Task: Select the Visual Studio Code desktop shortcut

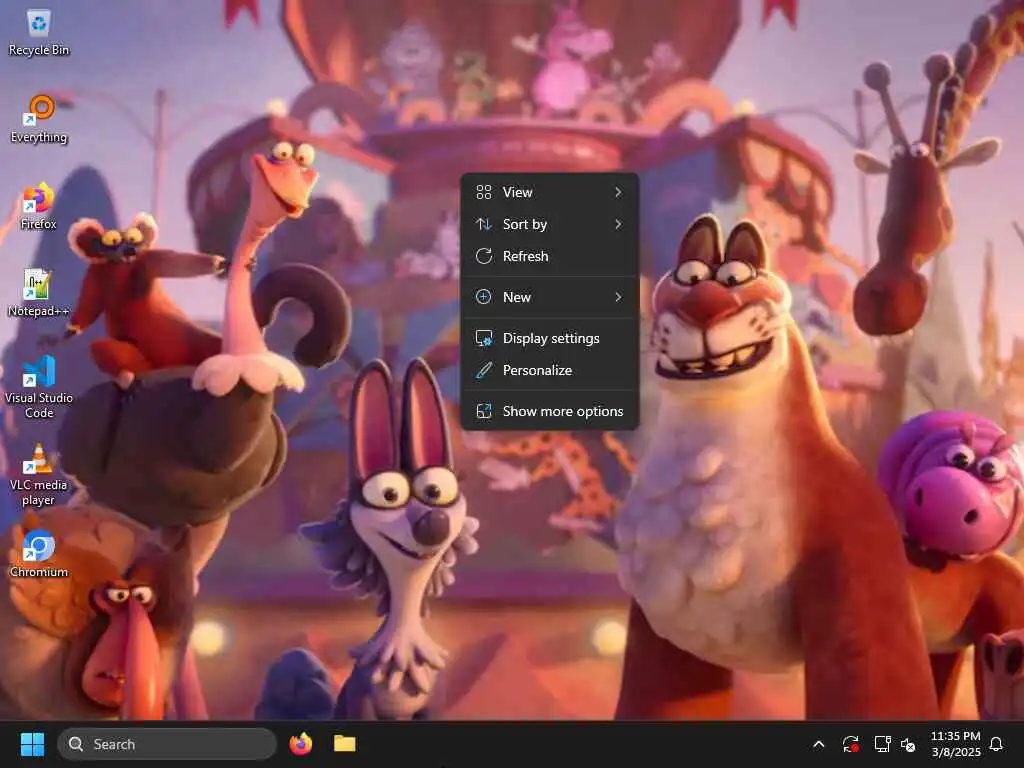Action: click(x=39, y=387)
